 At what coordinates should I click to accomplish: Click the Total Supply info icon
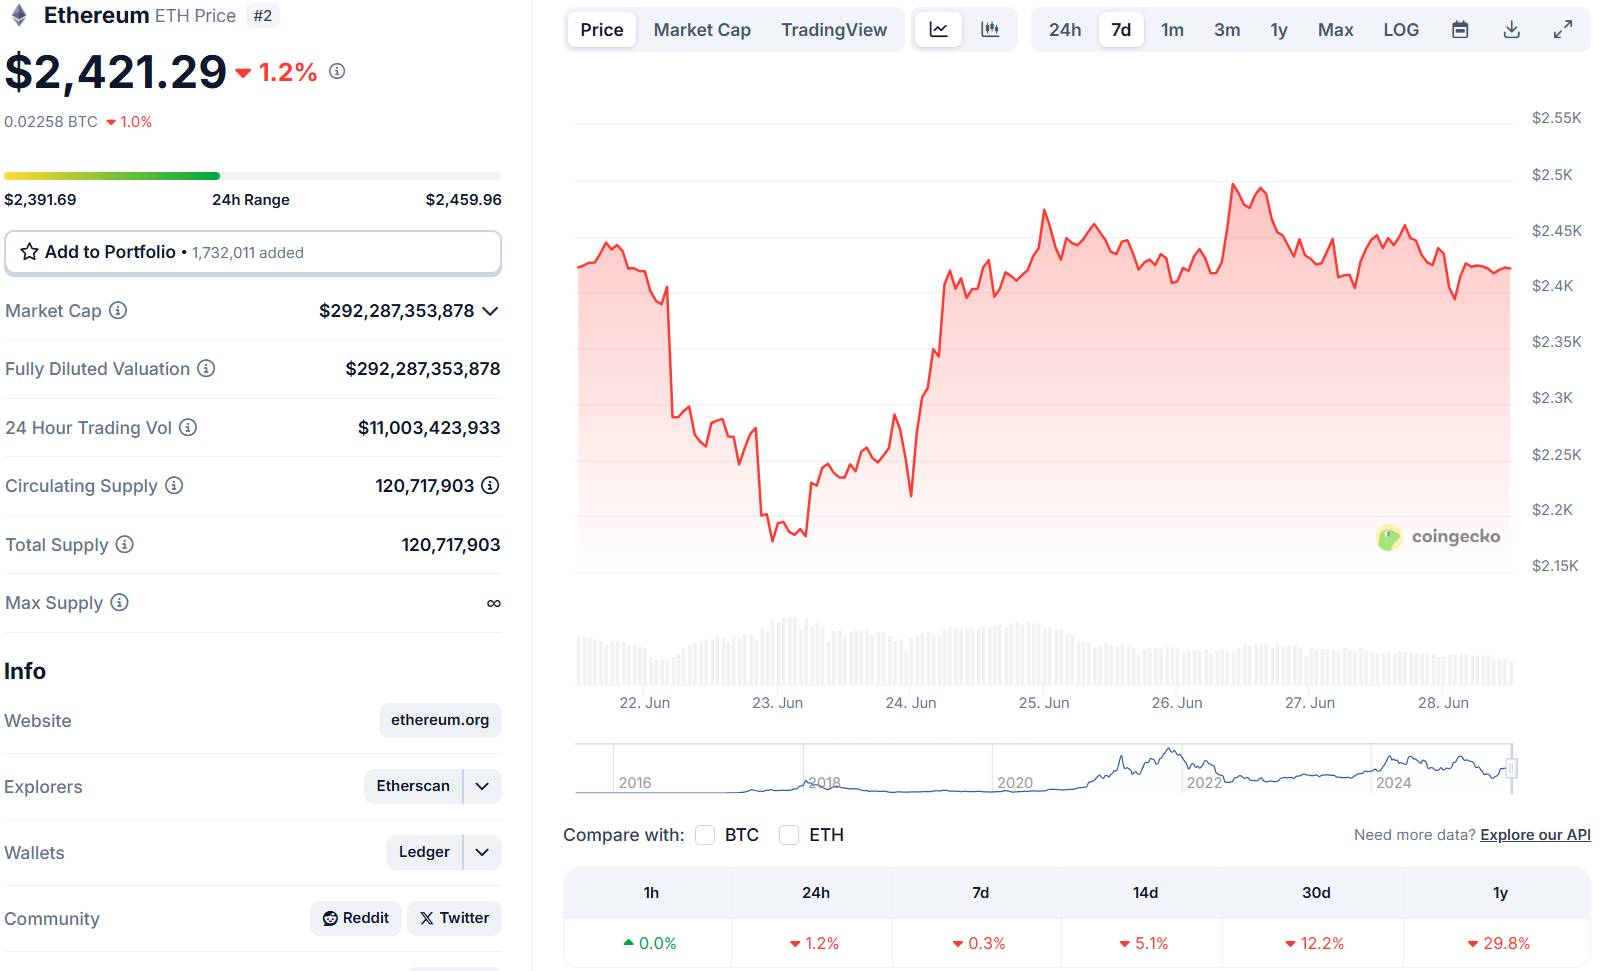[124, 544]
